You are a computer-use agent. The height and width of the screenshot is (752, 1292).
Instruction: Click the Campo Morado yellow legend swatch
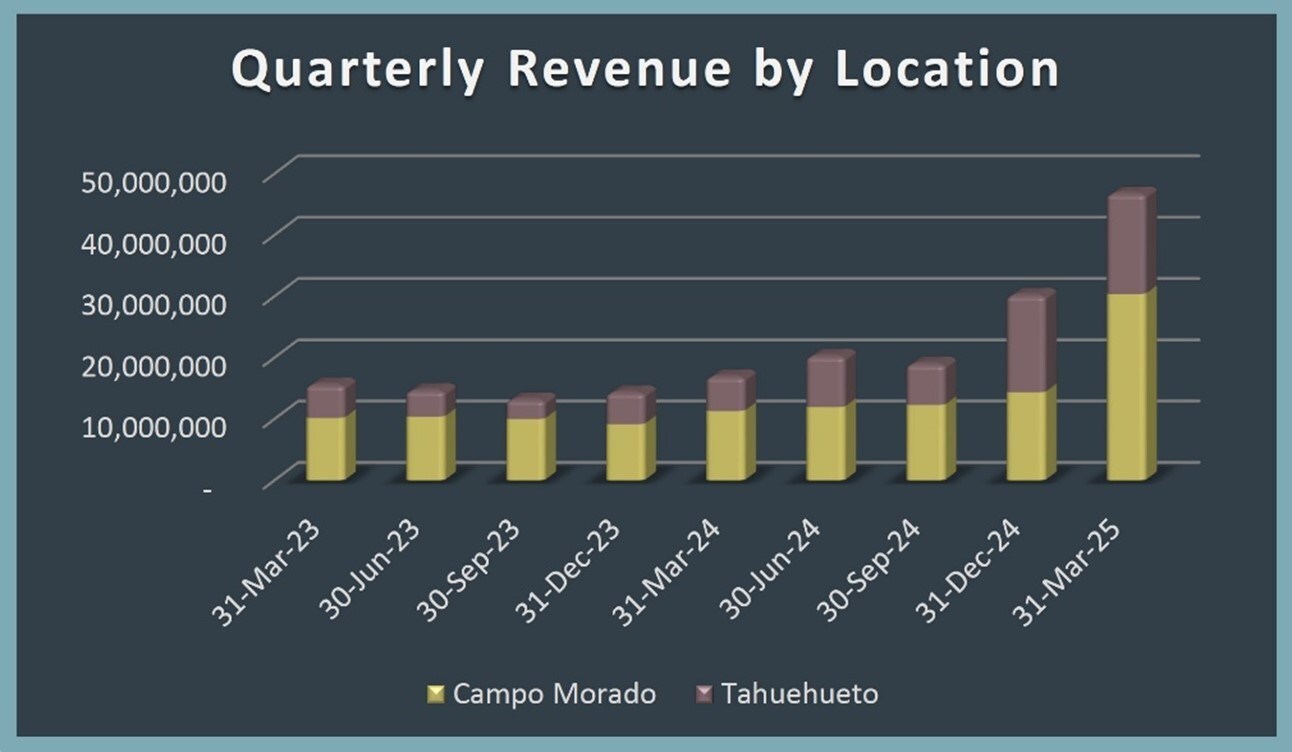435,694
